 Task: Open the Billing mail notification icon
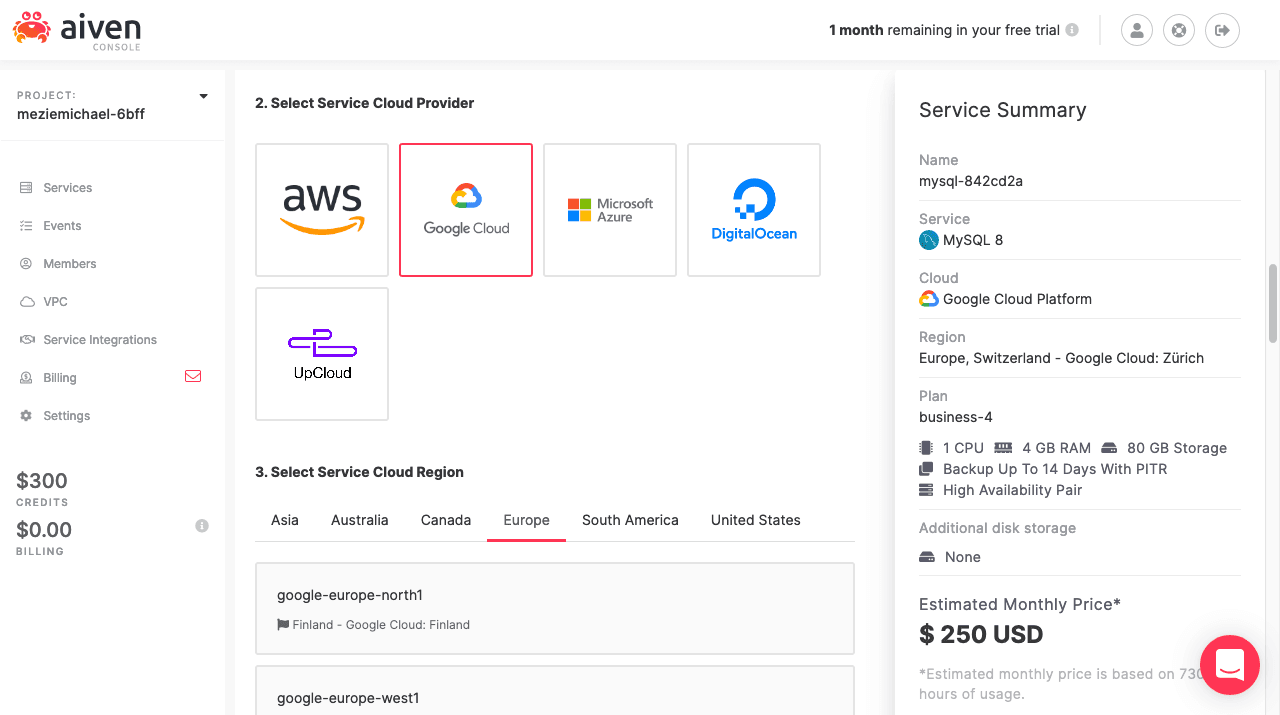point(193,377)
